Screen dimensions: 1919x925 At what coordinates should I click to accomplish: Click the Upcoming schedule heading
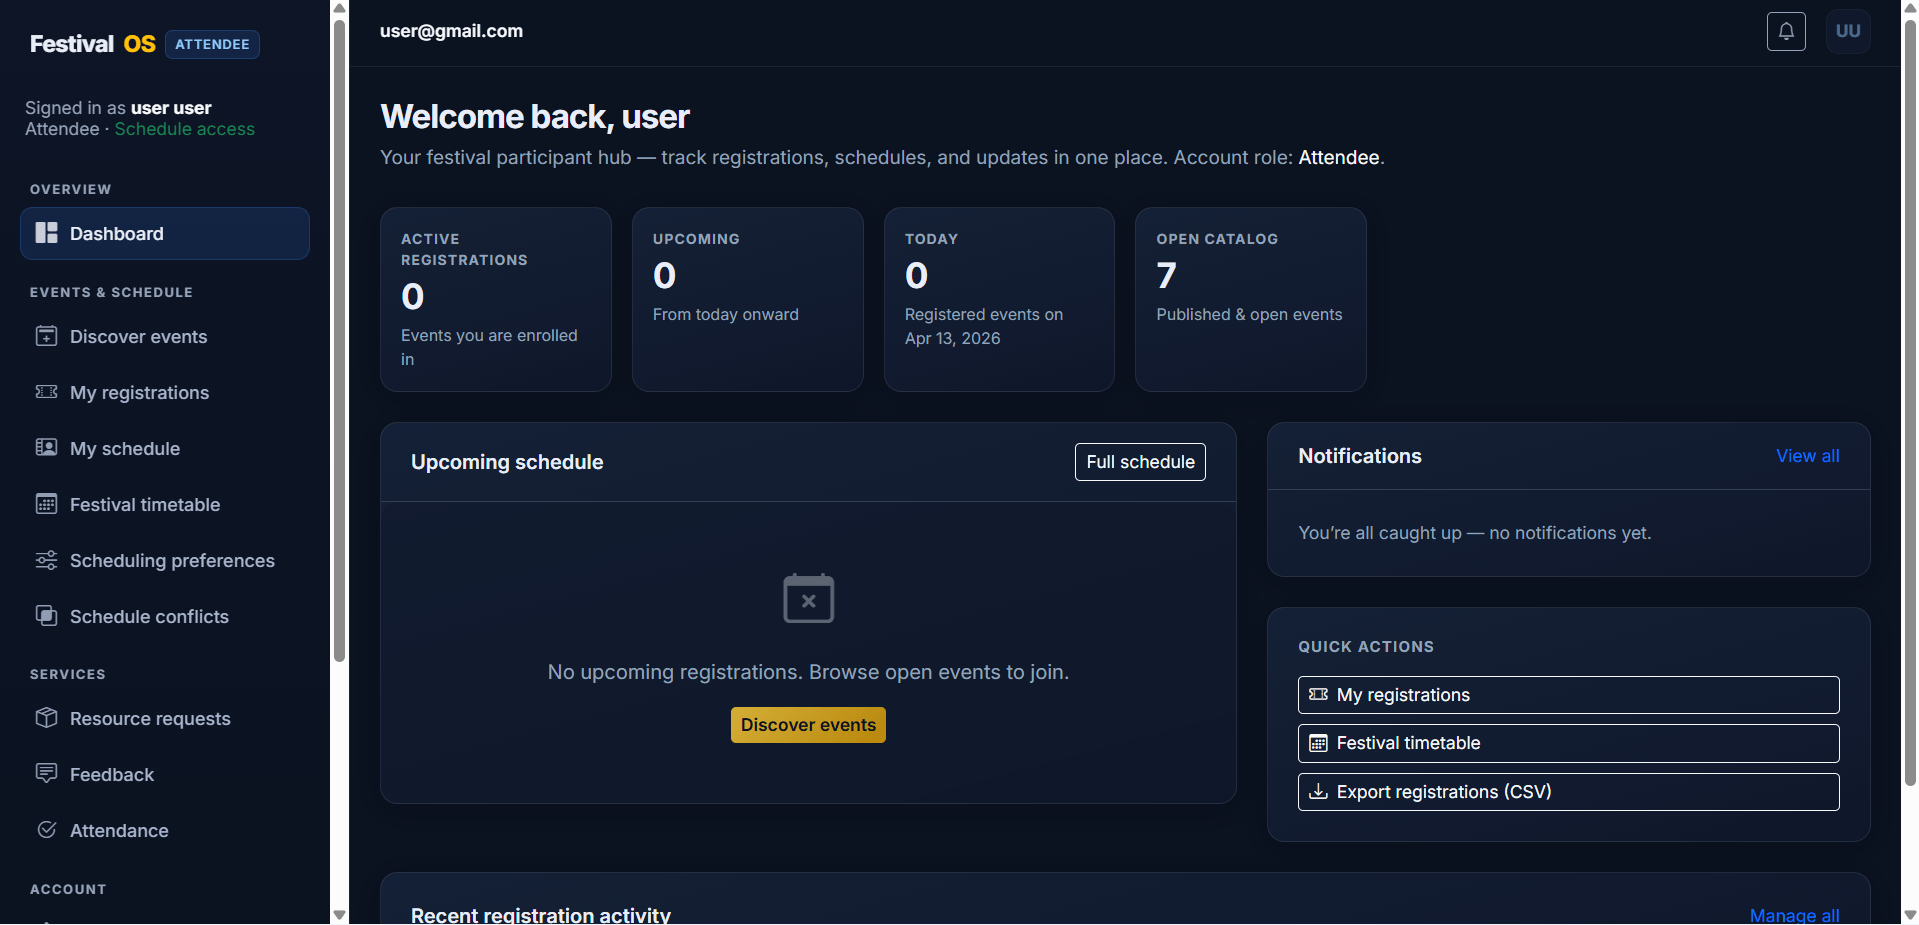[507, 462]
